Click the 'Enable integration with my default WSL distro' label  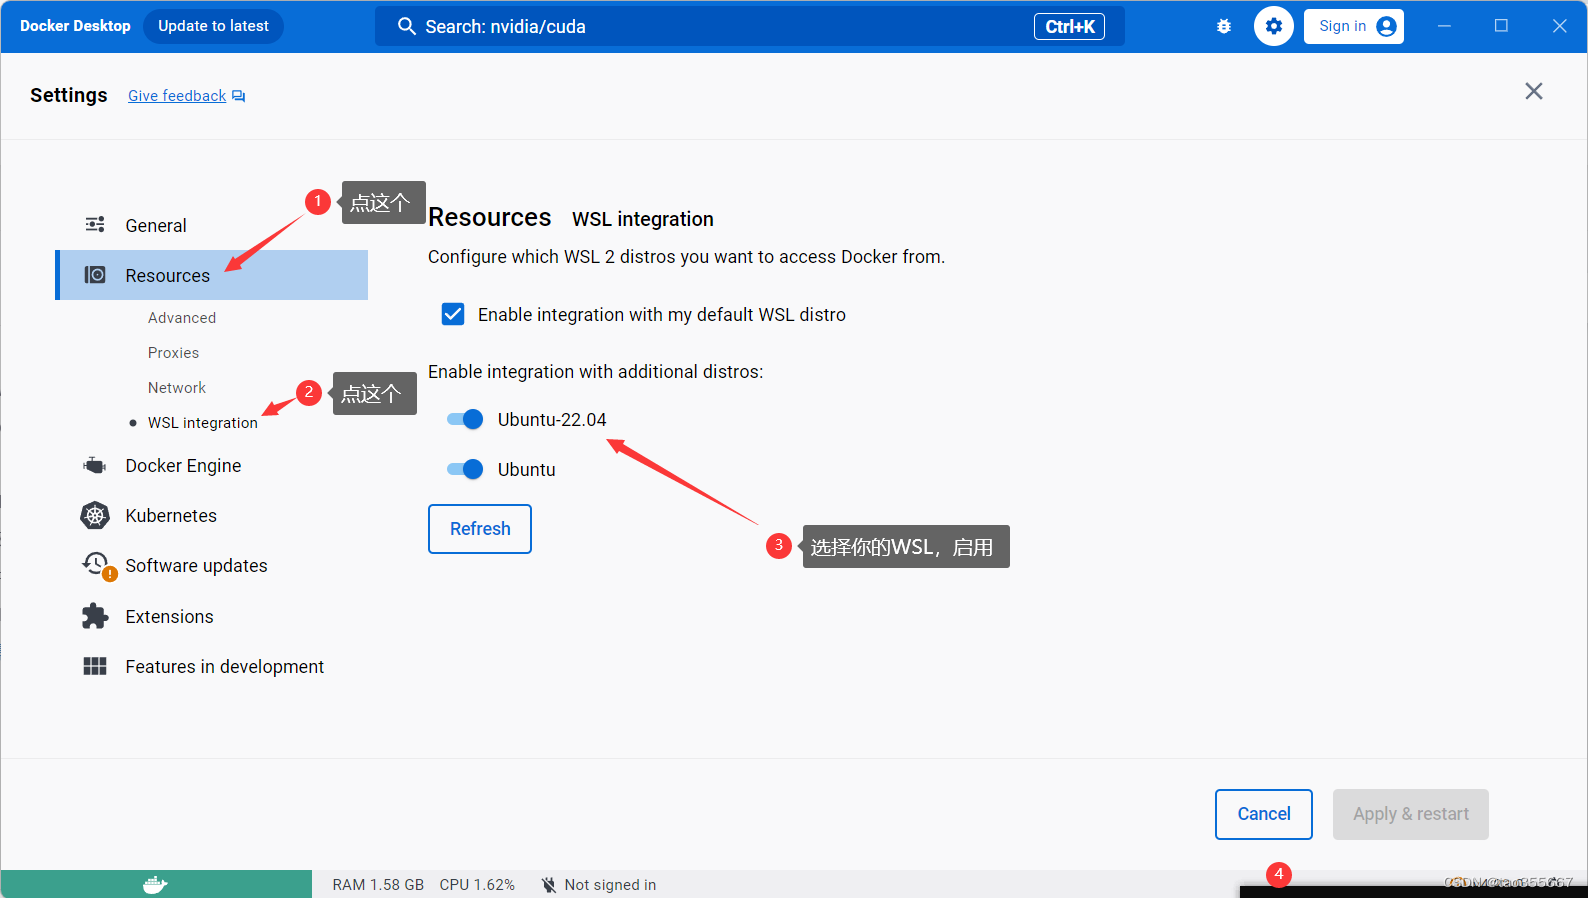coord(662,315)
